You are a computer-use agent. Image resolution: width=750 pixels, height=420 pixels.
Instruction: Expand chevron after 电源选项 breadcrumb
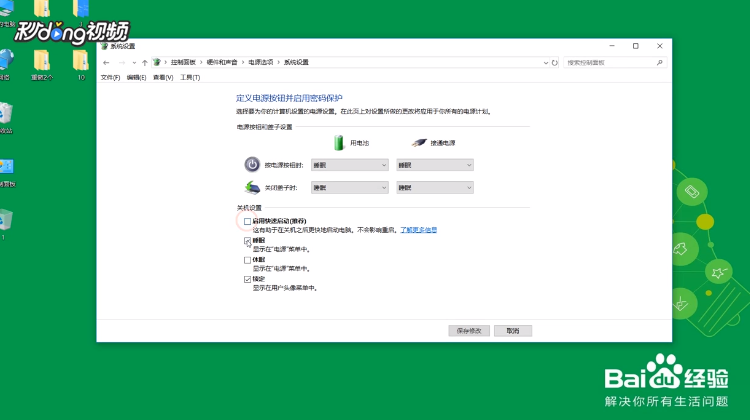279,62
